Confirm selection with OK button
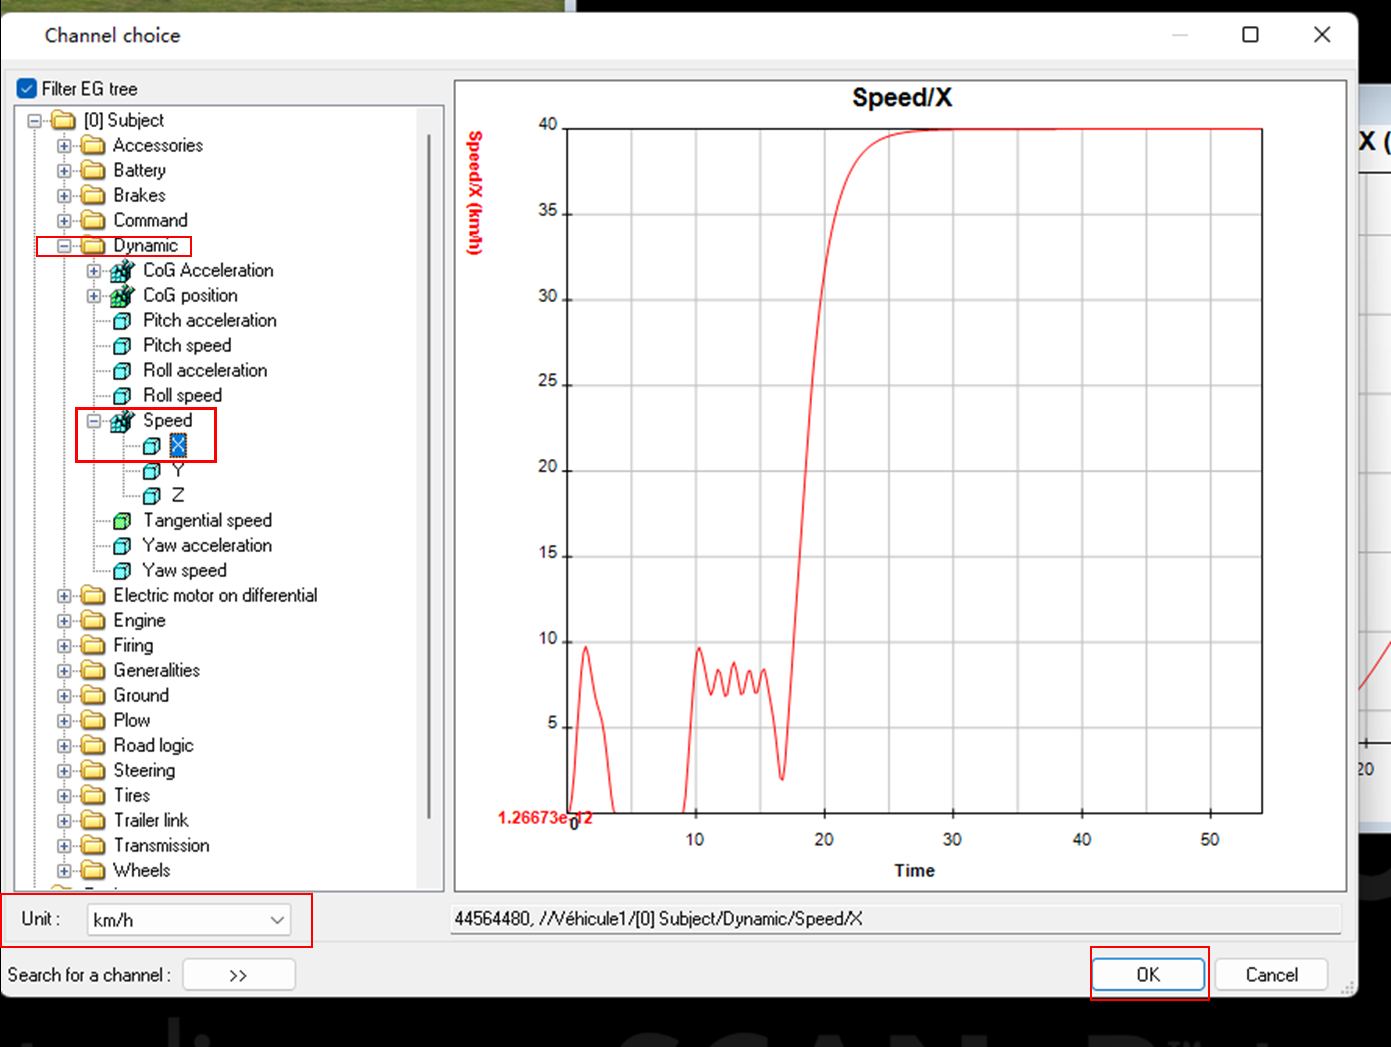The image size is (1391, 1047). (x=1148, y=975)
